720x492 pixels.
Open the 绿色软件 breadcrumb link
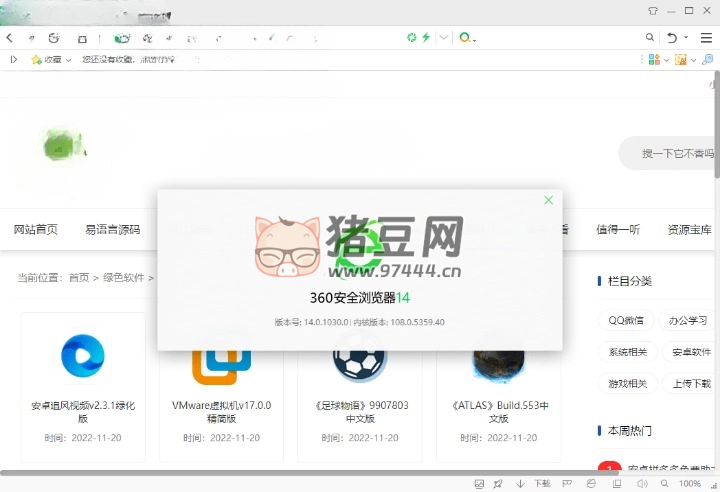coord(123,278)
